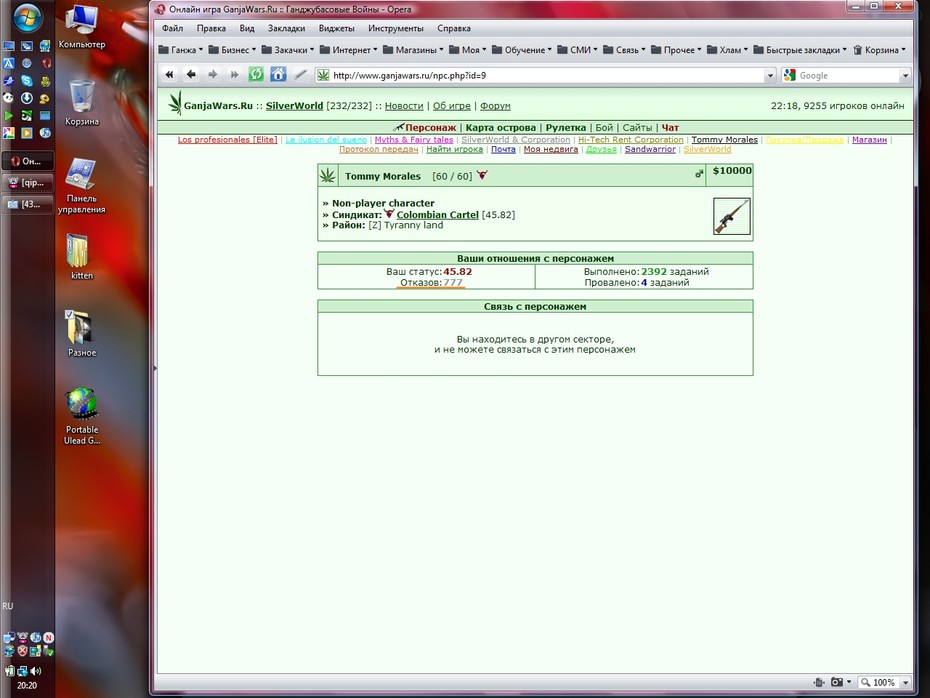Expand the Обучение bookmarks folder
The width and height of the screenshot is (930, 698).
pos(522,50)
